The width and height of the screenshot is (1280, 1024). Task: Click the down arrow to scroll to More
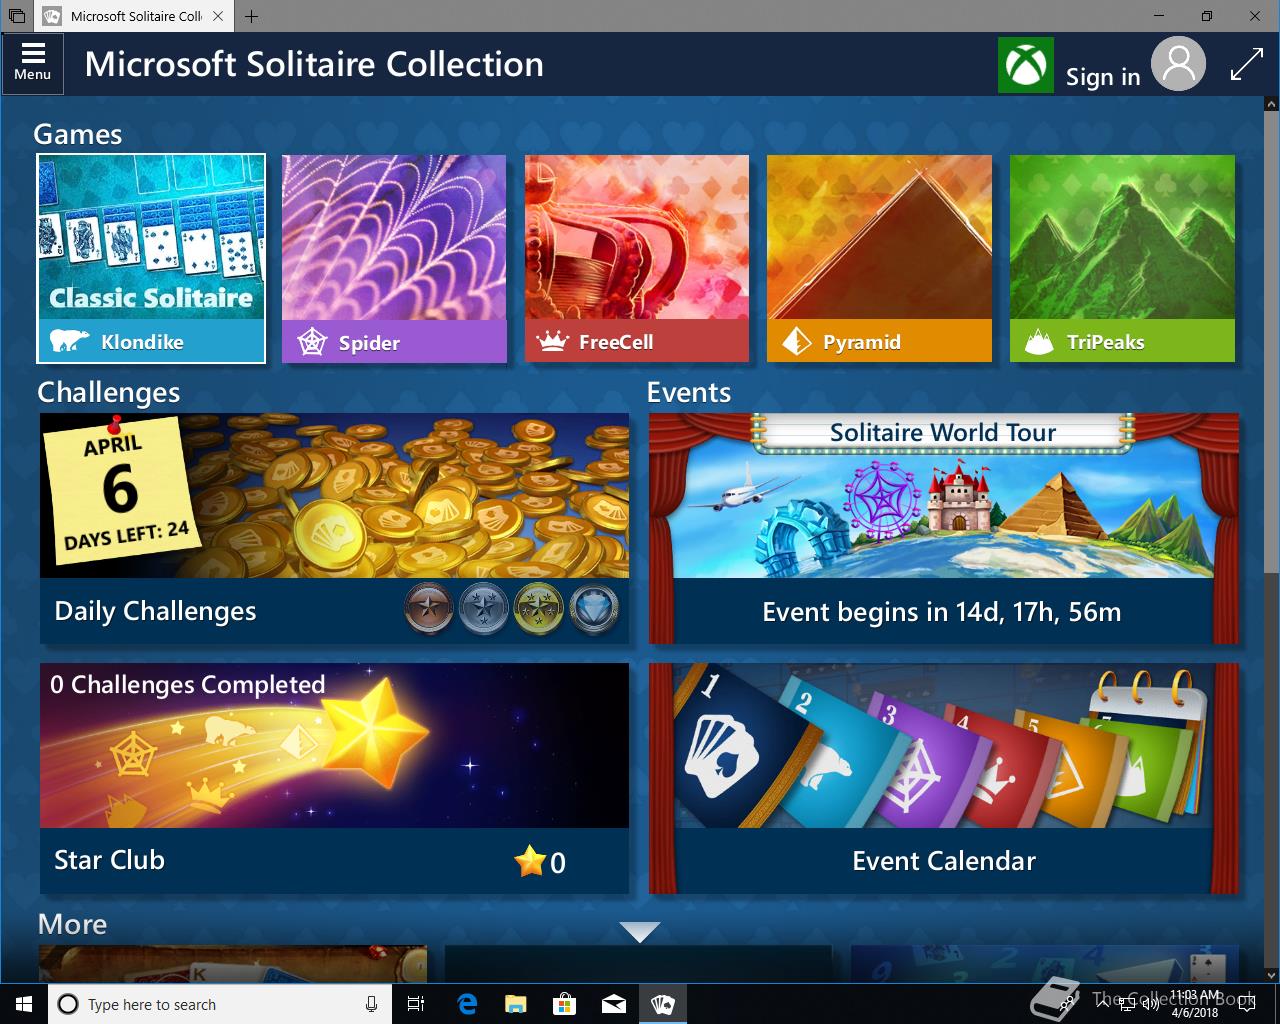tap(639, 932)
